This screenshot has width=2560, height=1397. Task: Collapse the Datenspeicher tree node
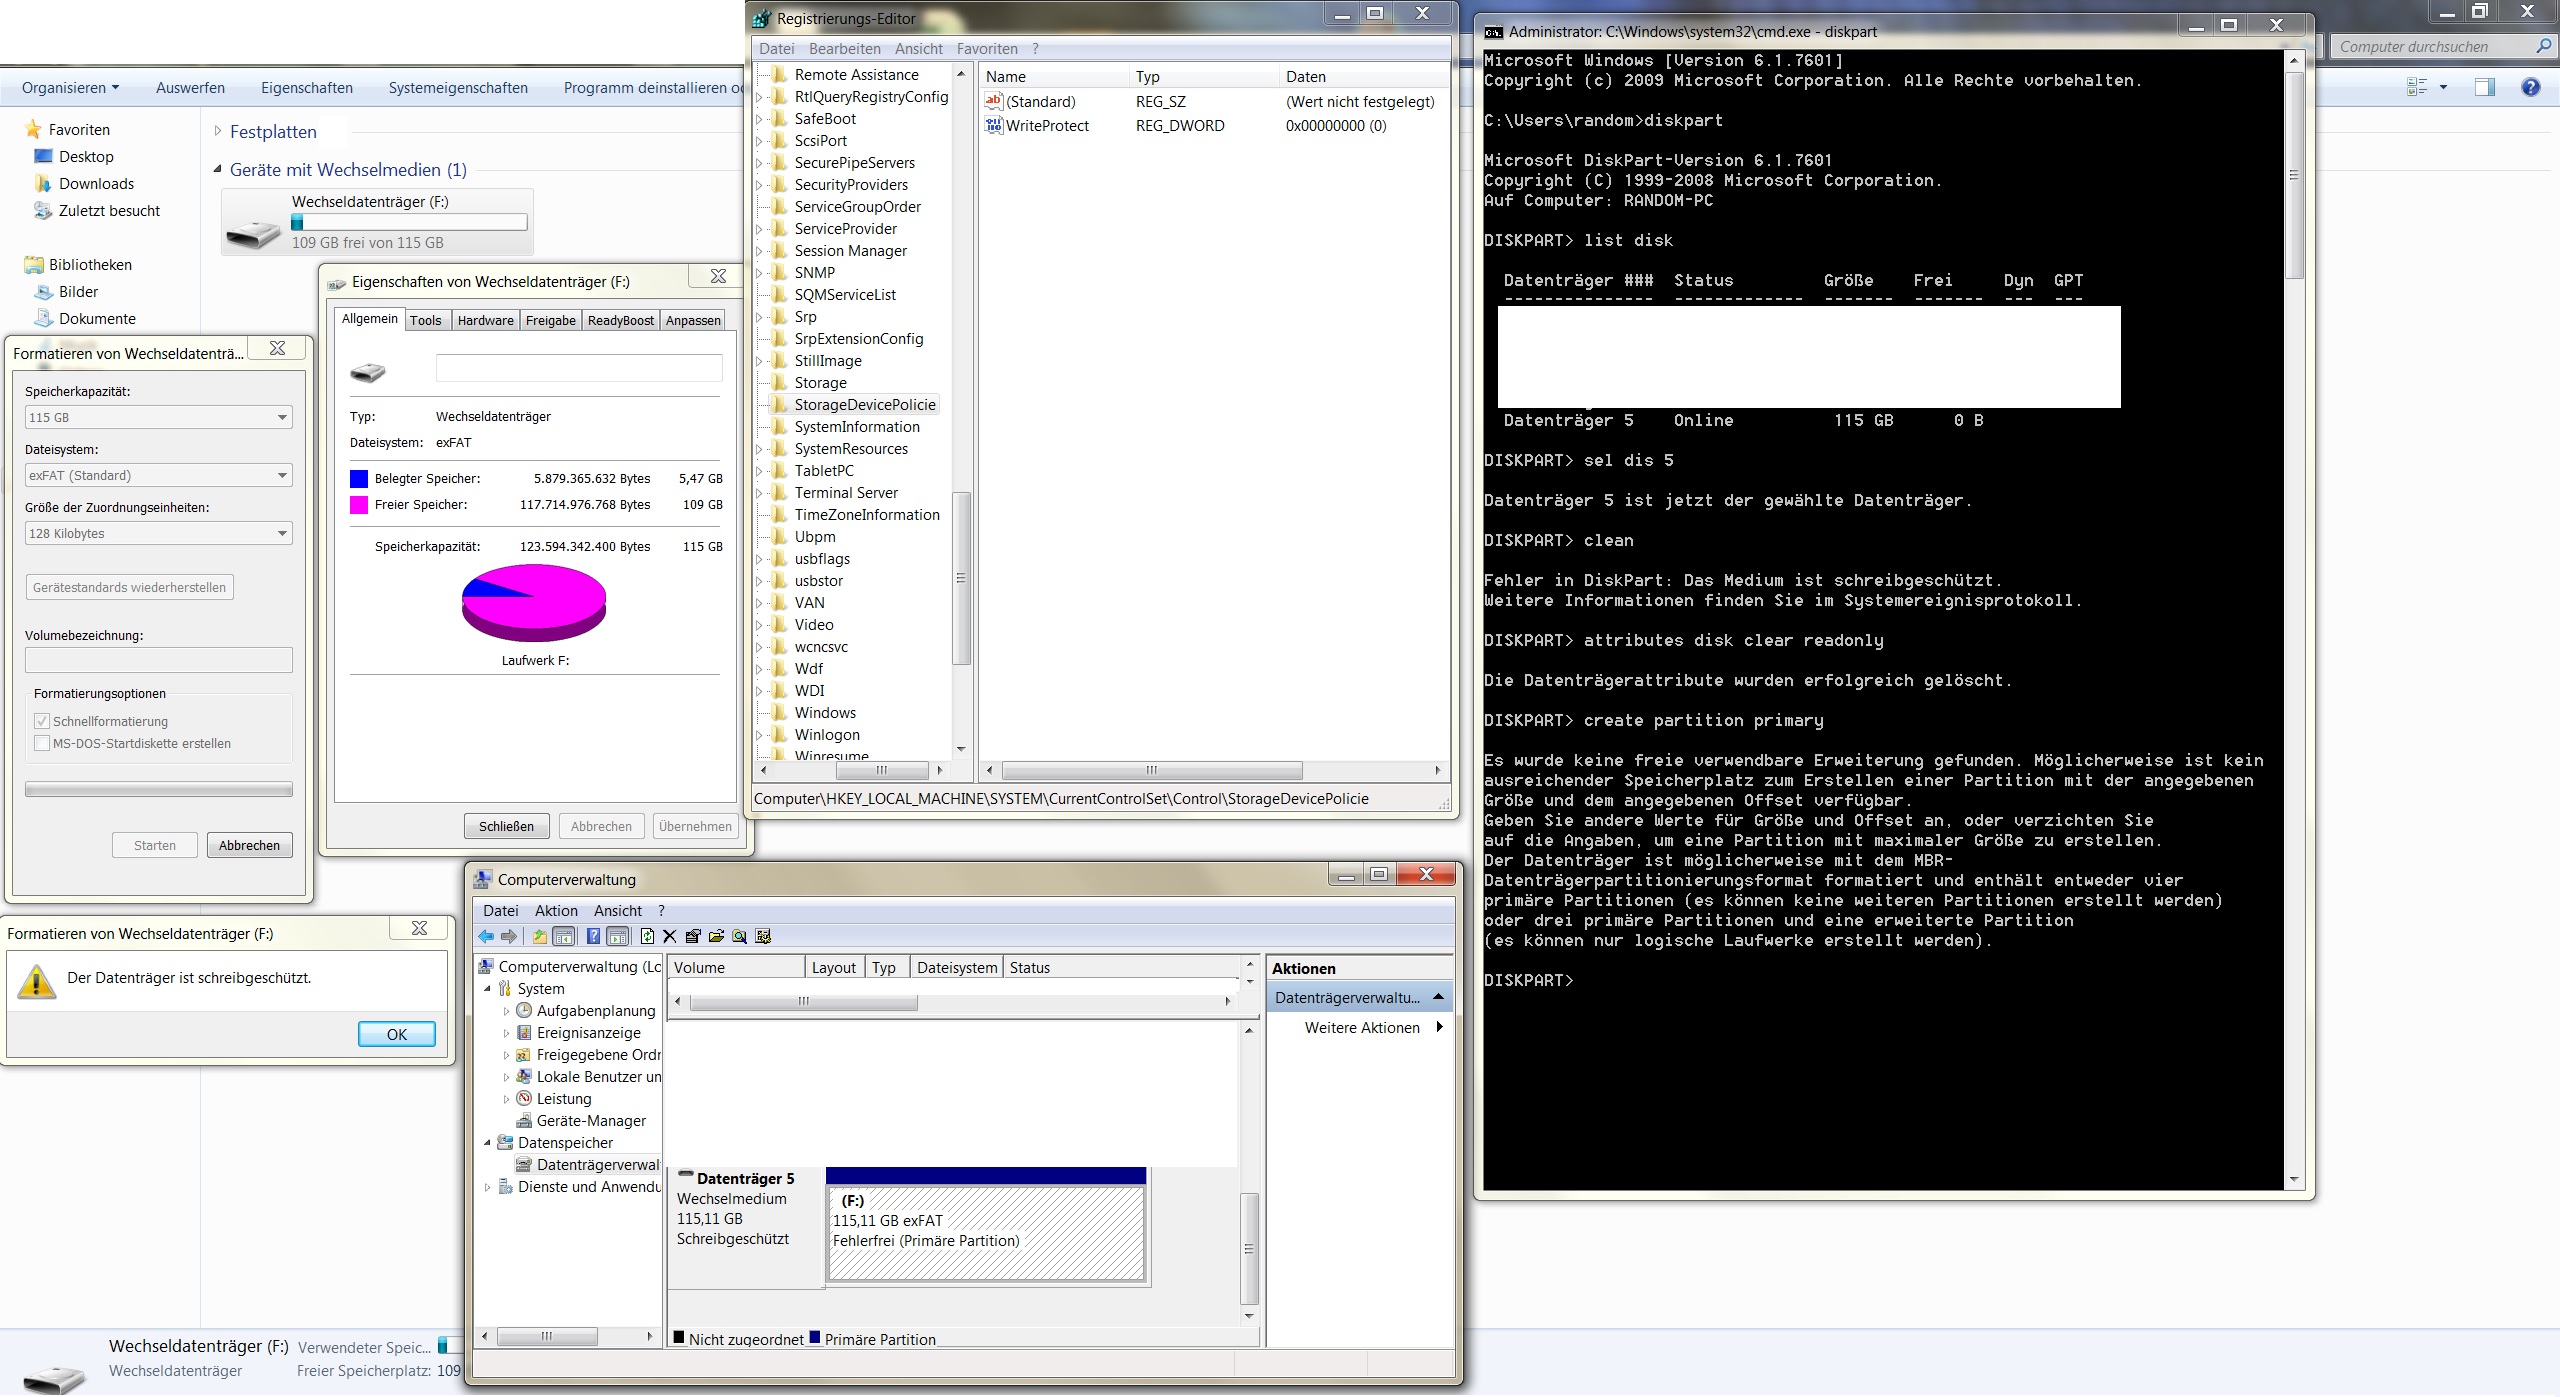(x=488, y=1143)
